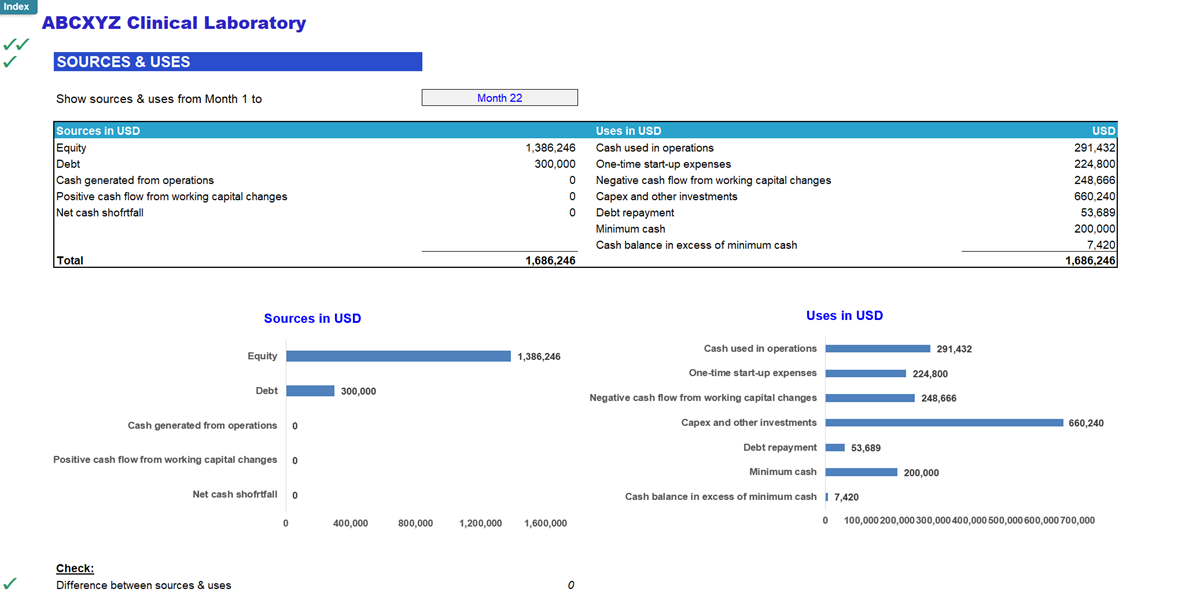Click the Equity data label 1,386,246 in chart
This screenshot has width=1200, height=600.
[539, 356]
